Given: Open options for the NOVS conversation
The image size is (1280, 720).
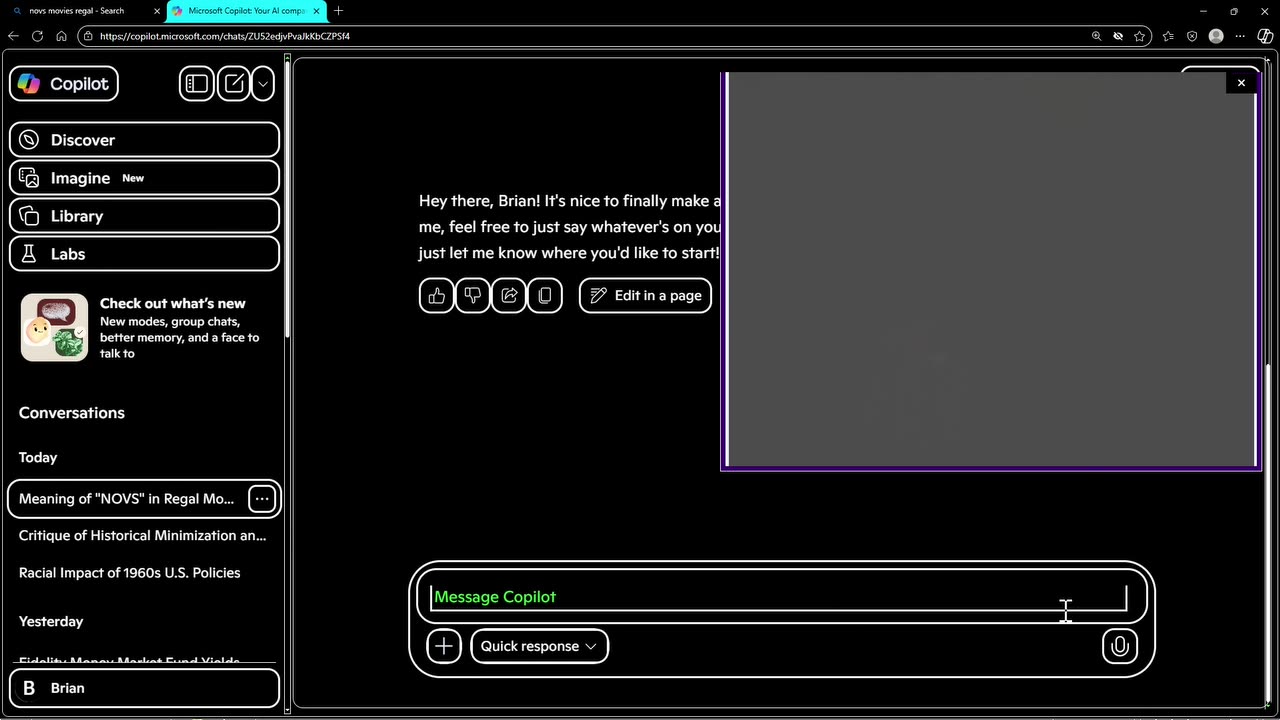Looking at the screenshot, I should [x=261, y=498].
